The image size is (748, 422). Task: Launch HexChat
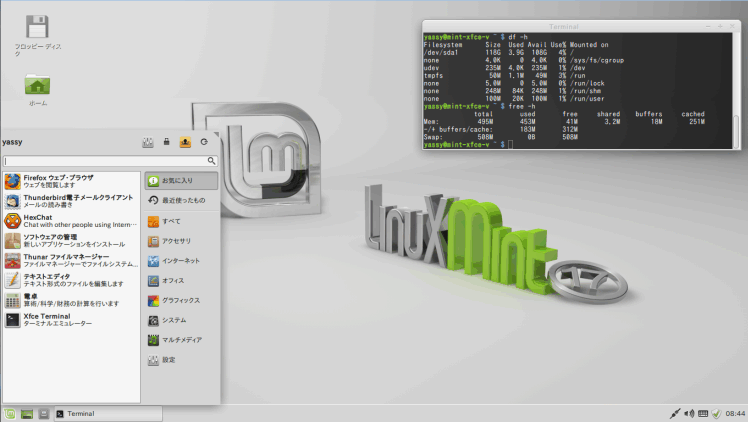72,221
